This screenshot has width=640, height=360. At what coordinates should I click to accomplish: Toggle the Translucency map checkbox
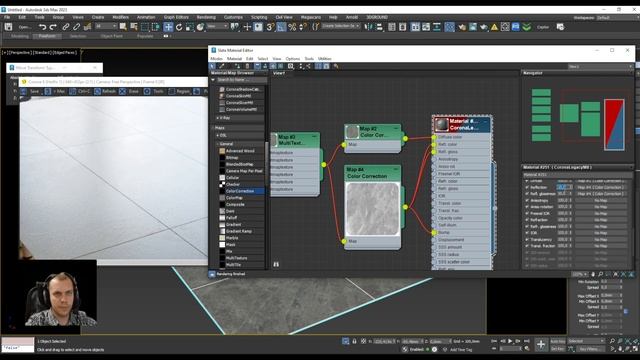(x=527, y=240)
